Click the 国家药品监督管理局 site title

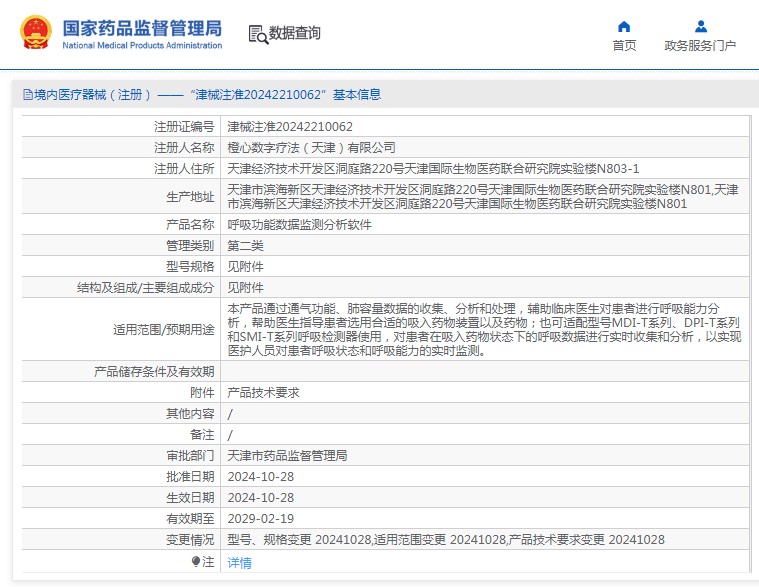coord(142,27)
